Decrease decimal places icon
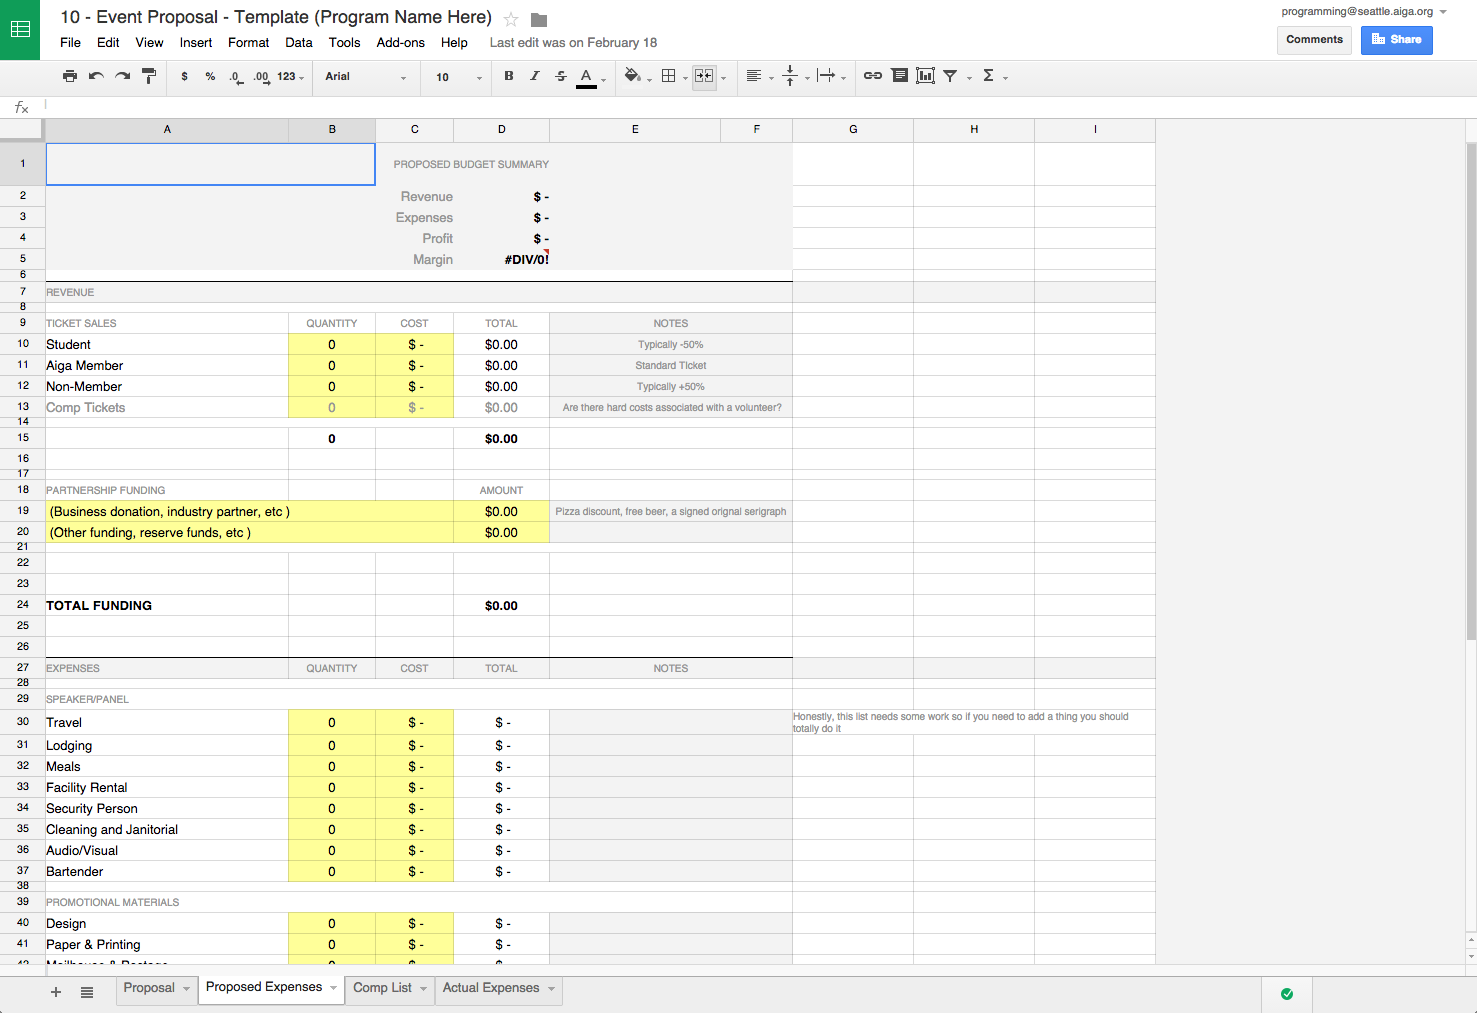1477x1013 pixels. pyautogui.click(x=236, y=77)
